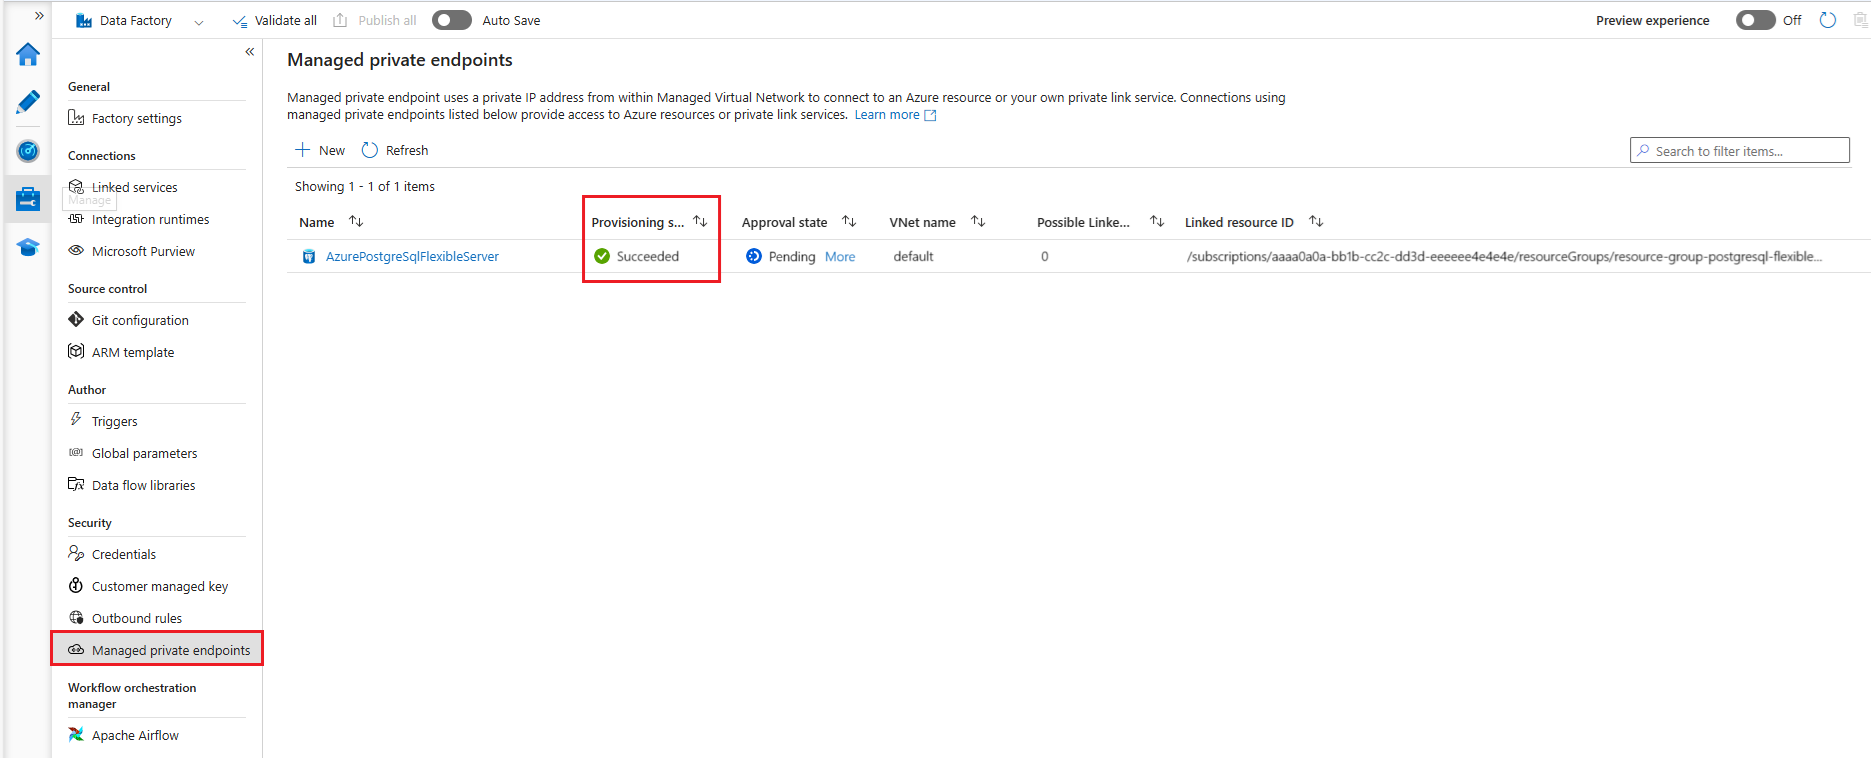Click the Succeeded provisioning state text
This screenshot has width=1871, height=758.
pos(648,257)
